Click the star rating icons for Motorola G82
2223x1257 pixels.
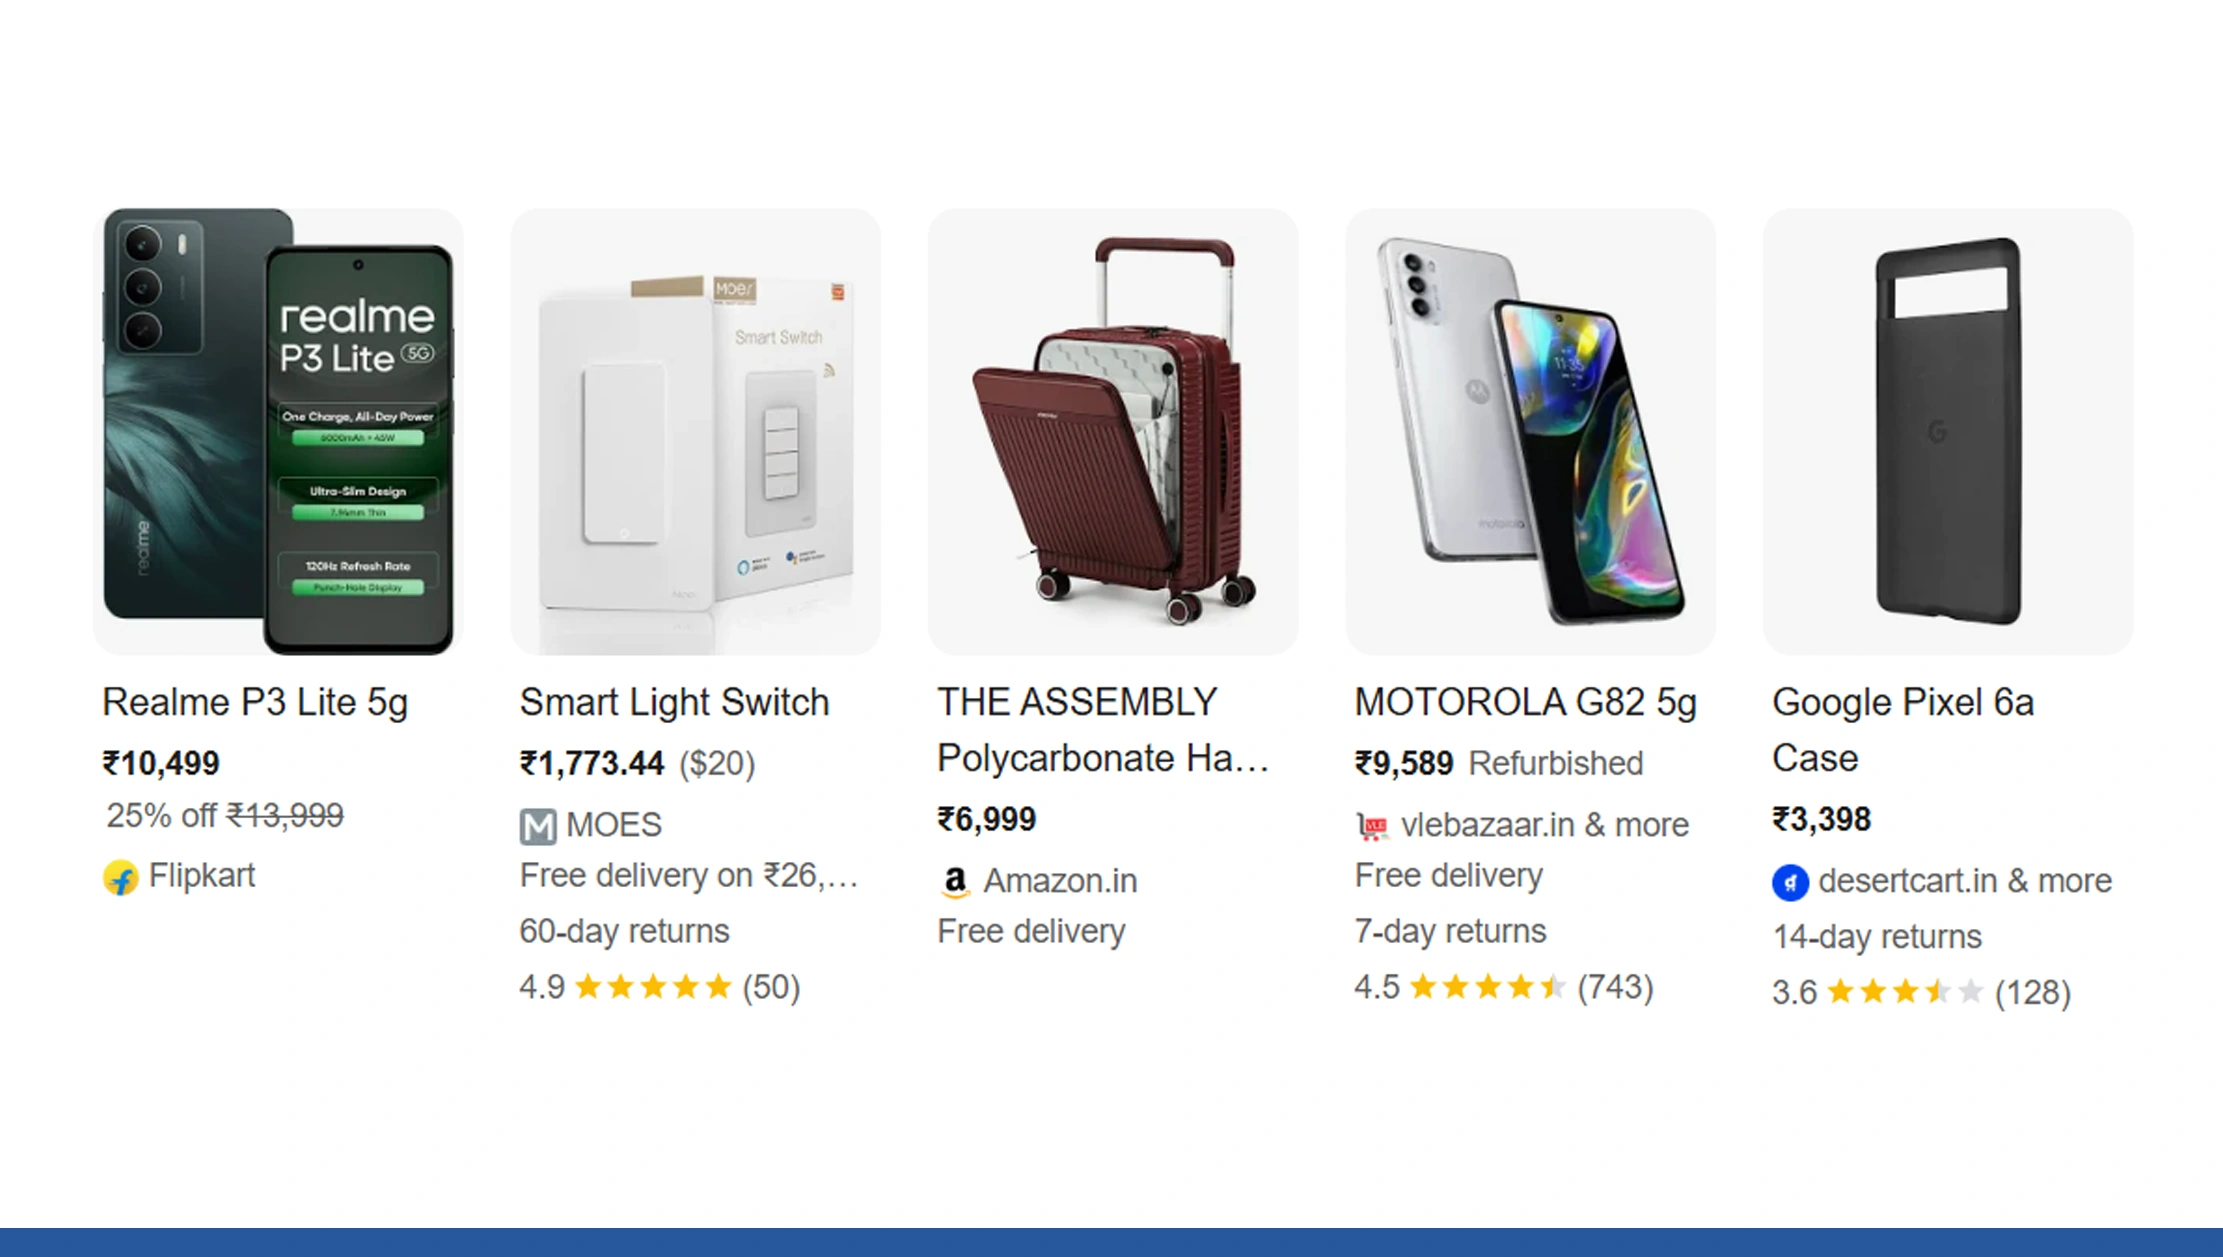click(x=1487, y=987)
